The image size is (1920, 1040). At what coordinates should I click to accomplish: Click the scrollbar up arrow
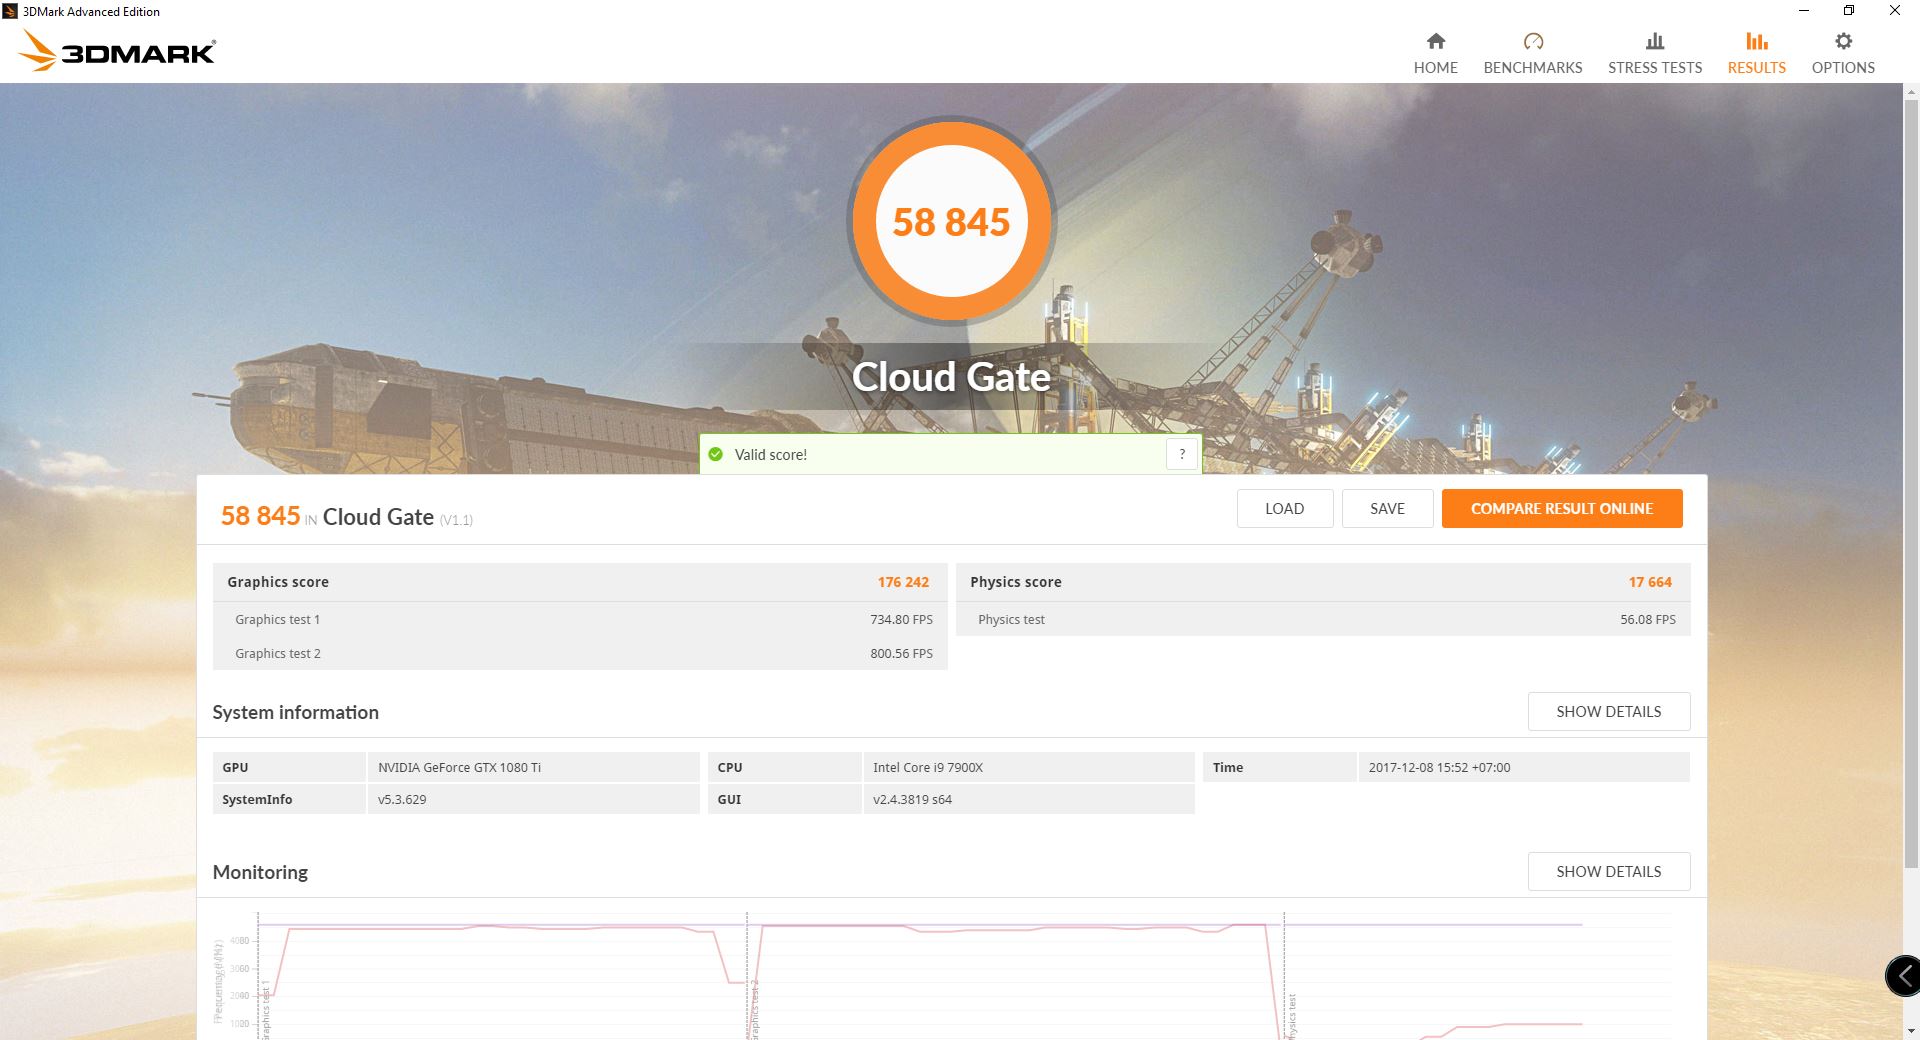pyautogui.click(x=1911, y=92)
